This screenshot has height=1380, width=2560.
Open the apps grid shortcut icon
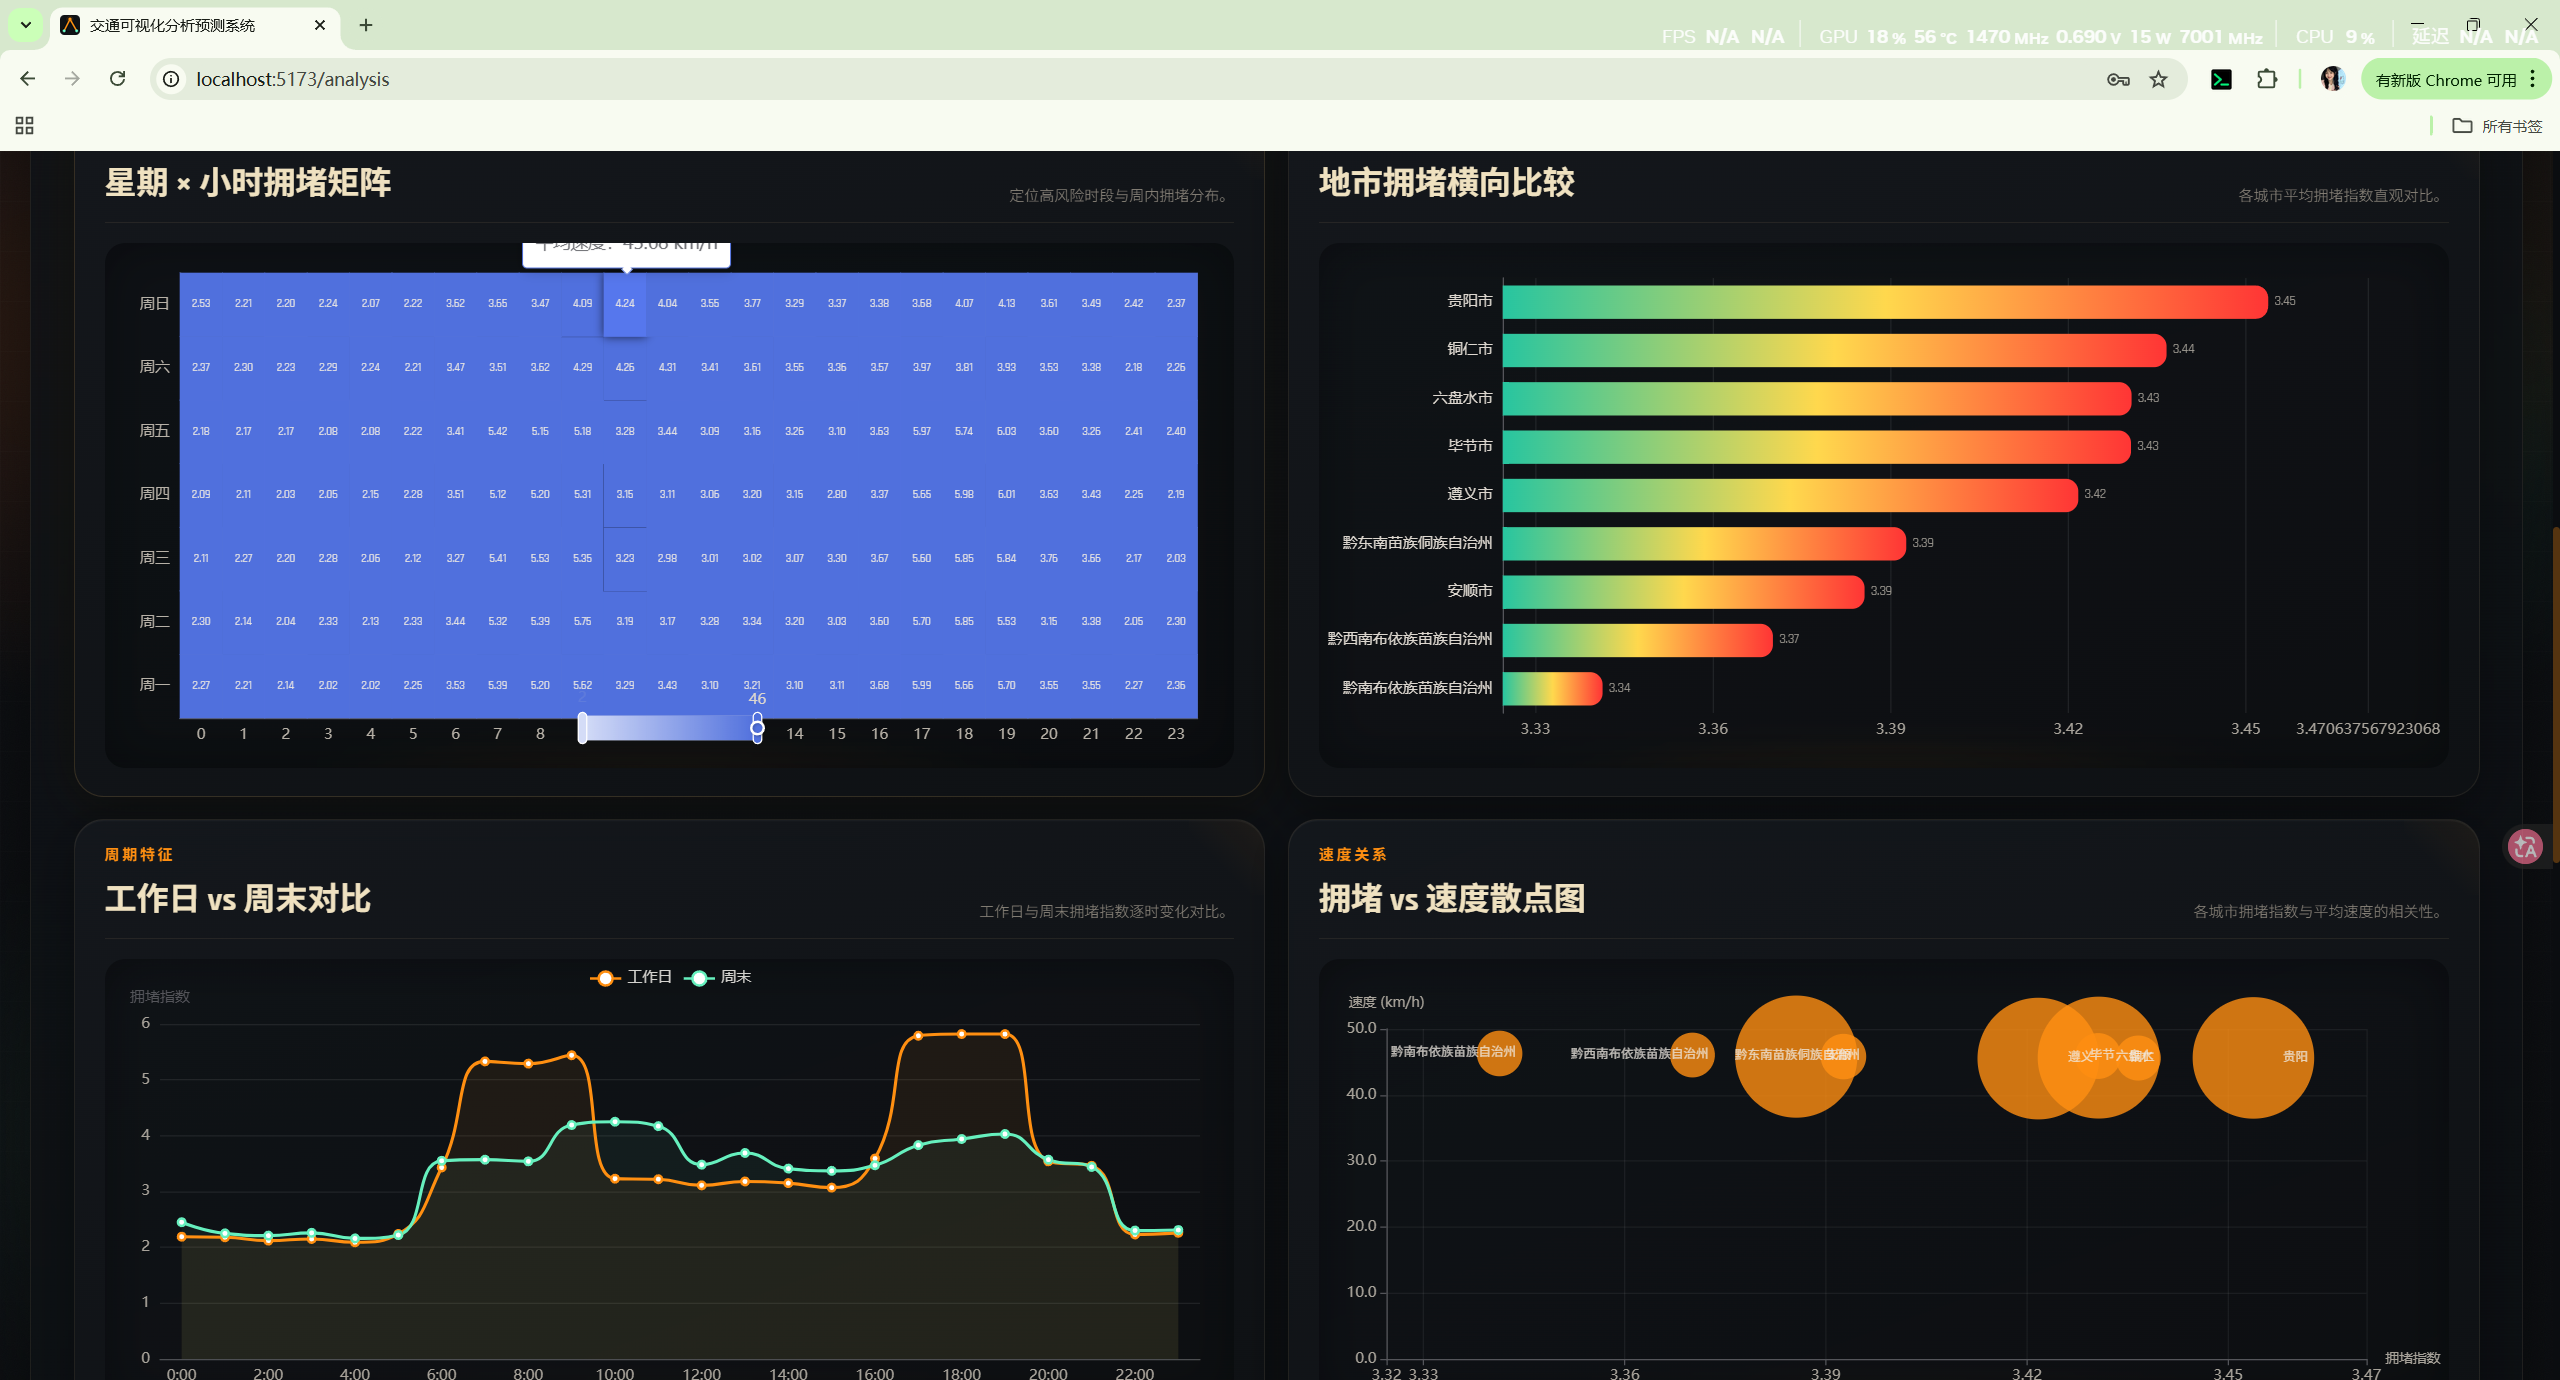click(24, 126)
